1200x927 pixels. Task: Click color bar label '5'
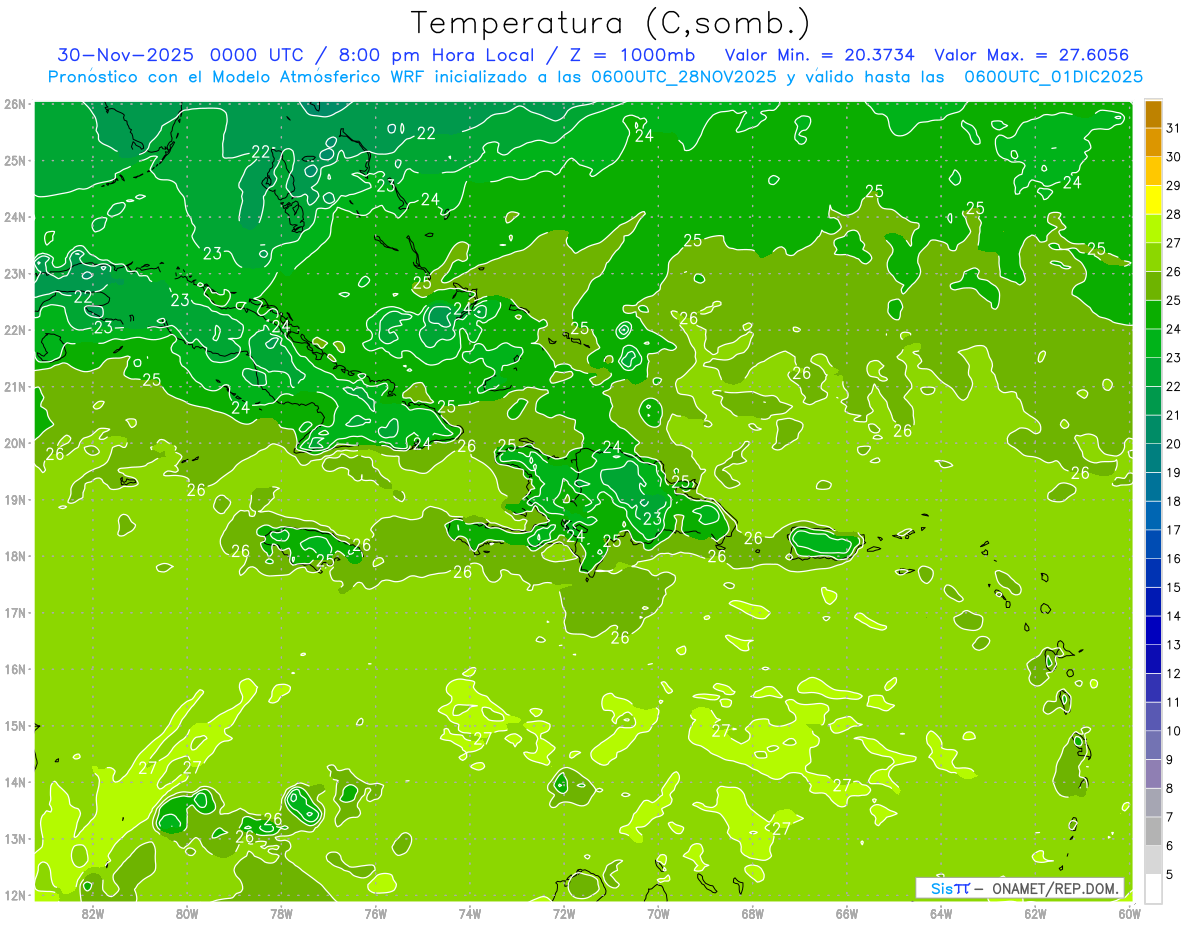pos(1170,874)
